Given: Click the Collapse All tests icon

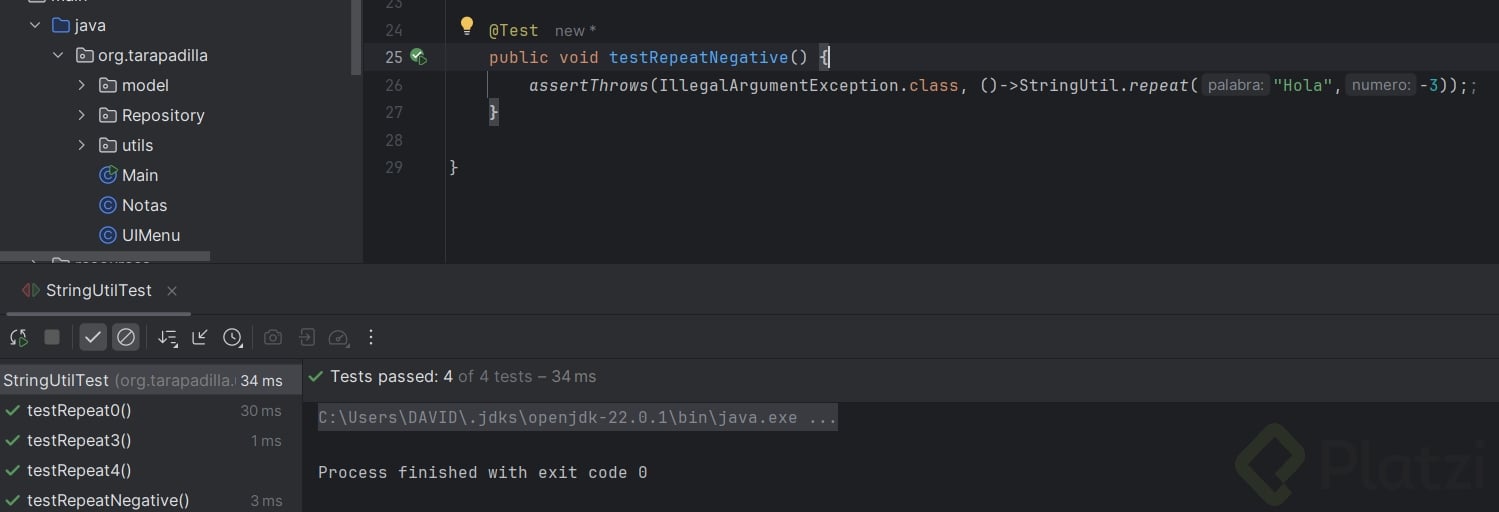Looking at the screenshot, I should 200,338.
